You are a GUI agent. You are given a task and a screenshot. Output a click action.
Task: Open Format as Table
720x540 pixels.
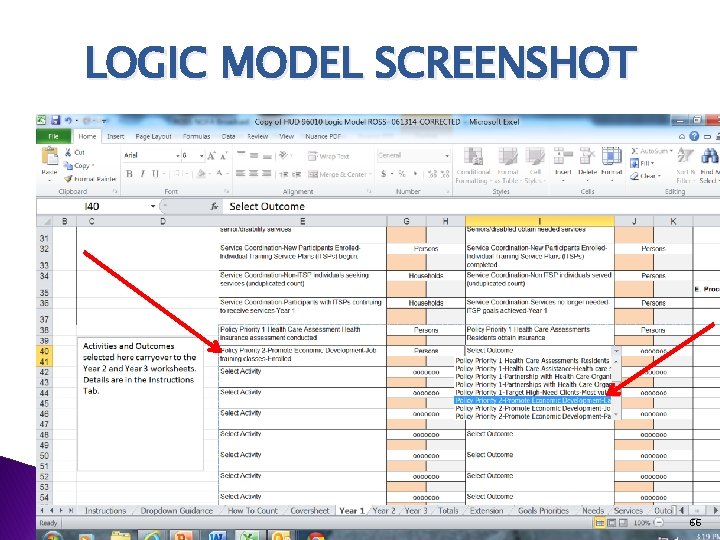[508, 166]
